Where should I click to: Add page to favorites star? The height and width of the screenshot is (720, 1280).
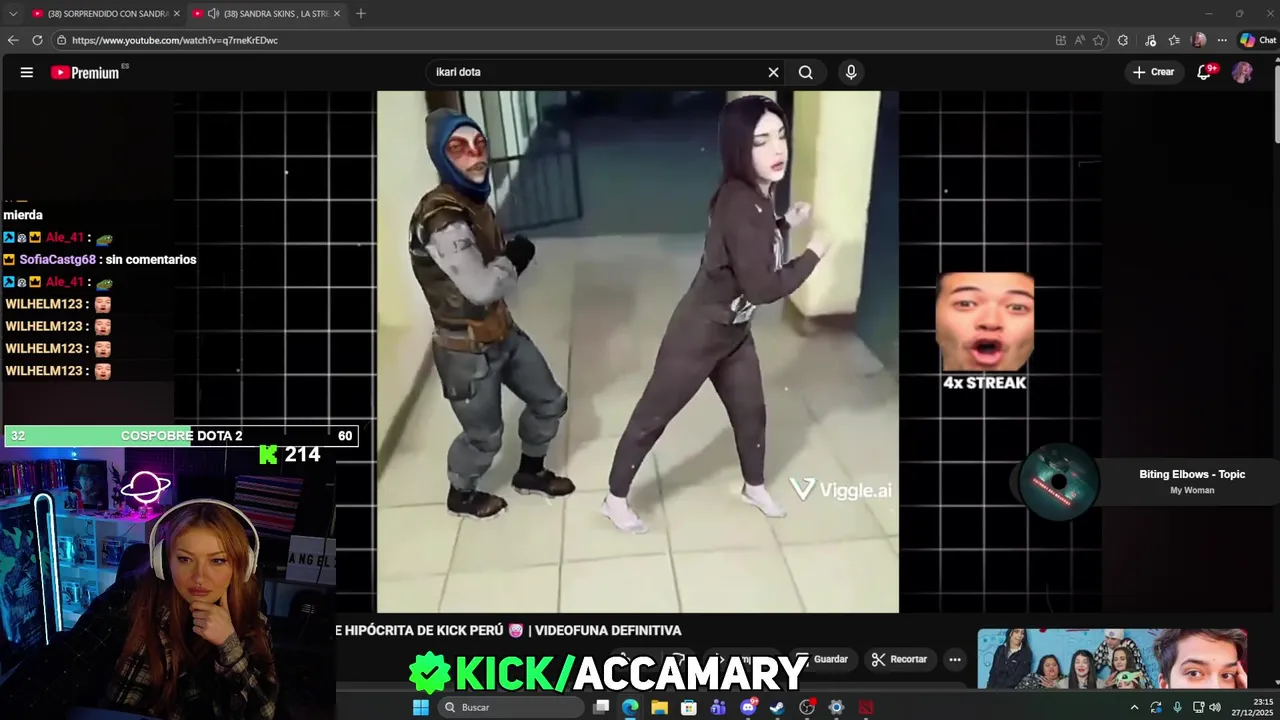[x=1099, y=40]
